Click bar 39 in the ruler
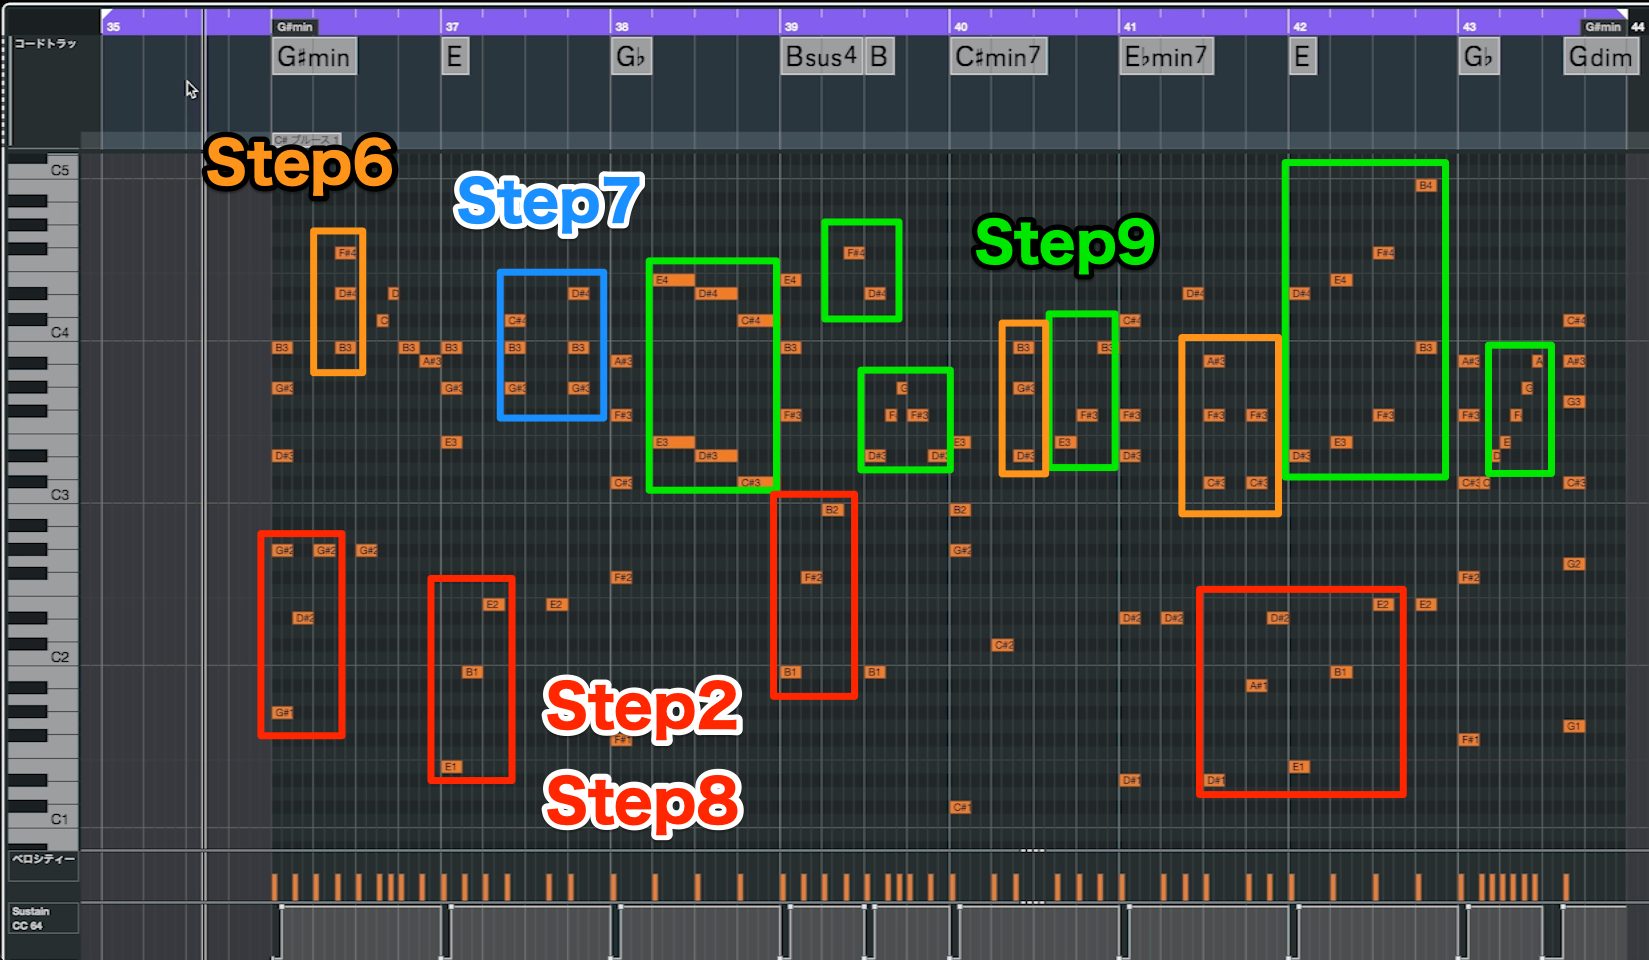Viewport: 1649px width, 960px height. [791, 27]
